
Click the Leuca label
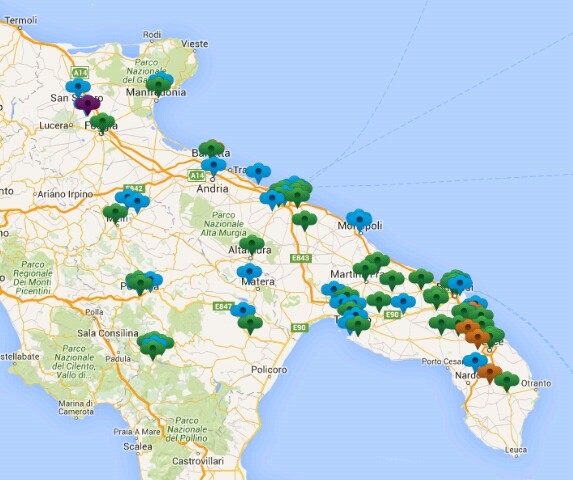click(516, 450)
